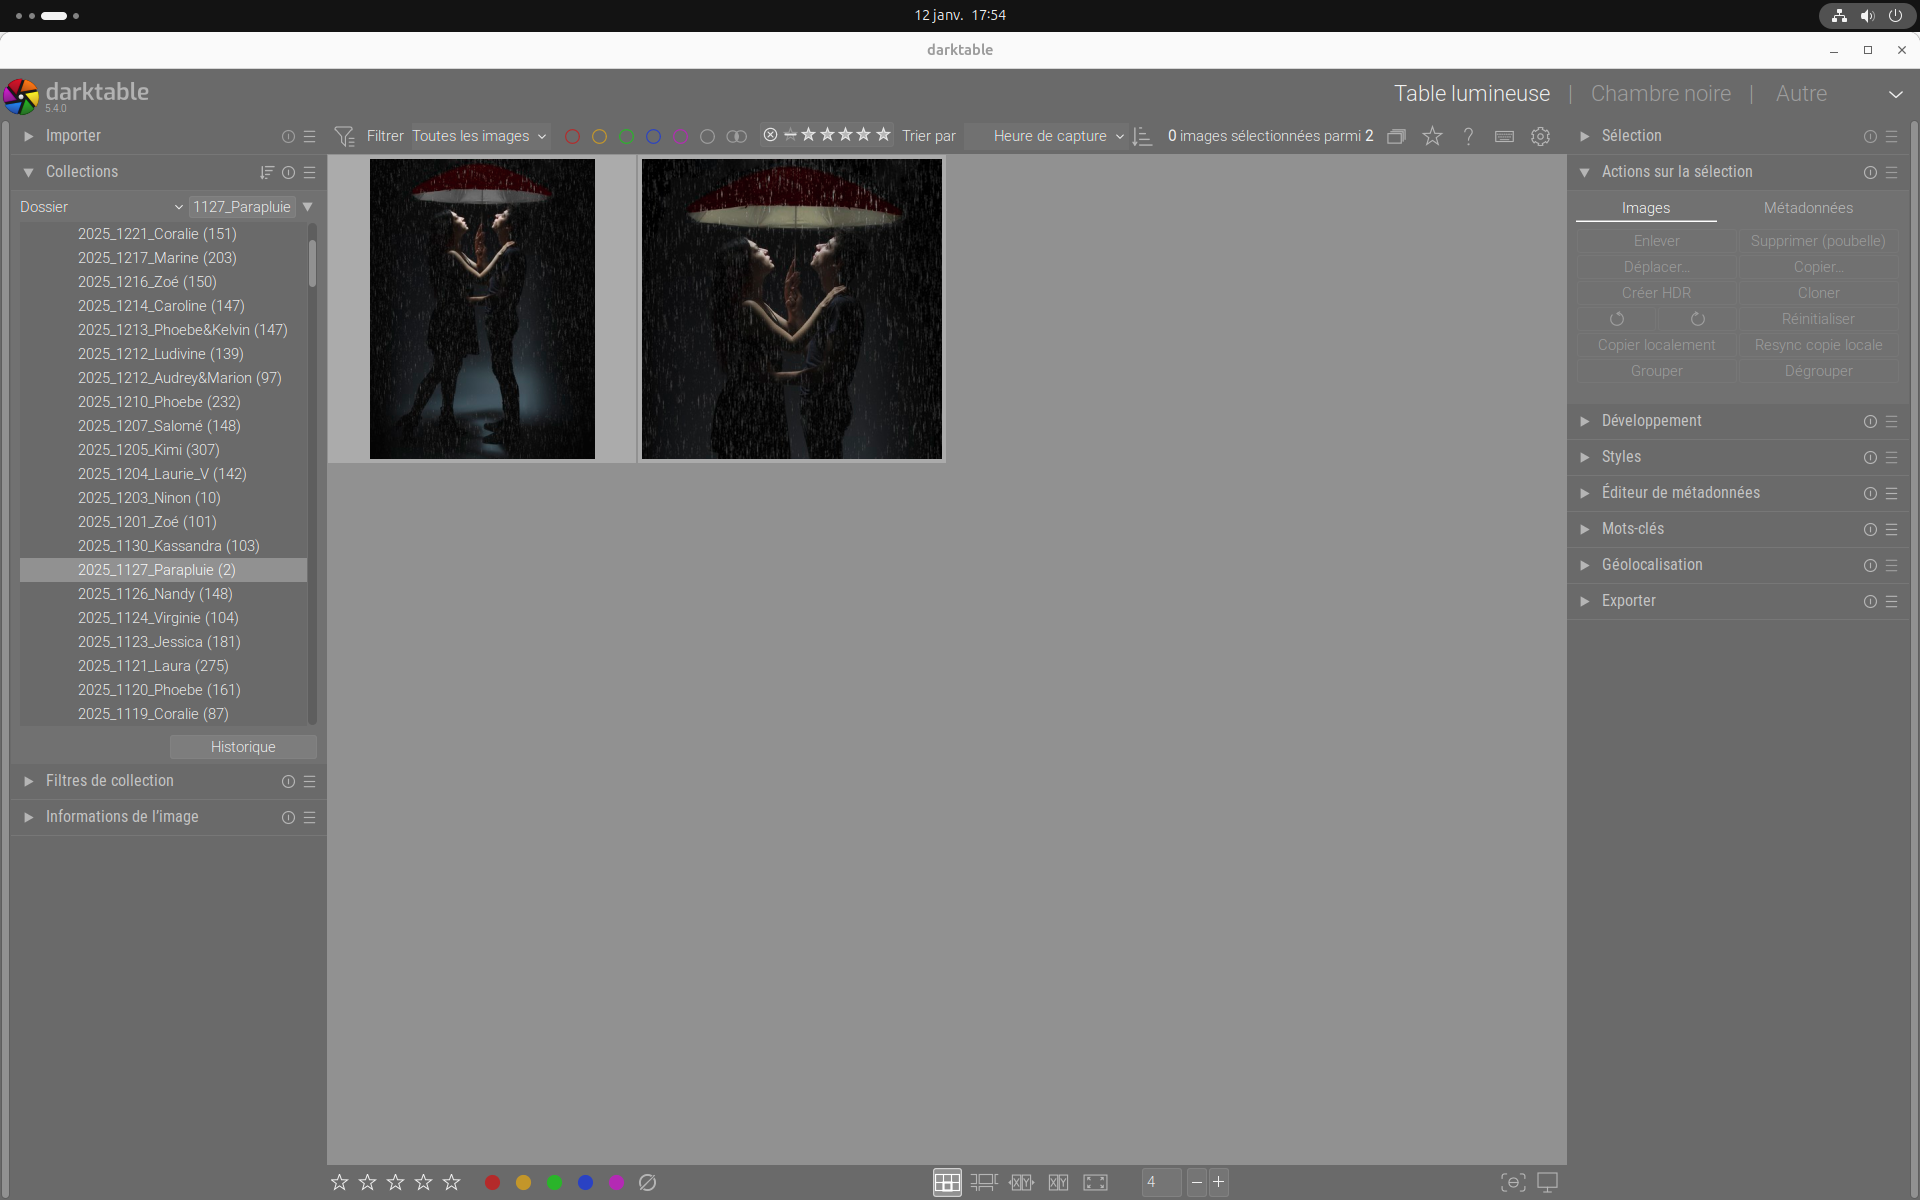Open the Métadonnées tab
1920x1200 pixels.
(x=1807, y=208)
